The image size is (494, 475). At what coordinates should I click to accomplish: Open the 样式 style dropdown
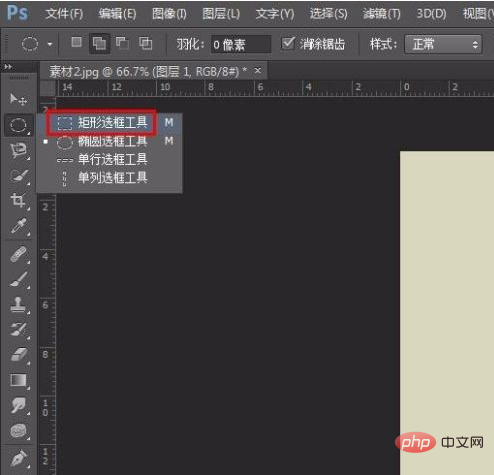tap(443, 44)
